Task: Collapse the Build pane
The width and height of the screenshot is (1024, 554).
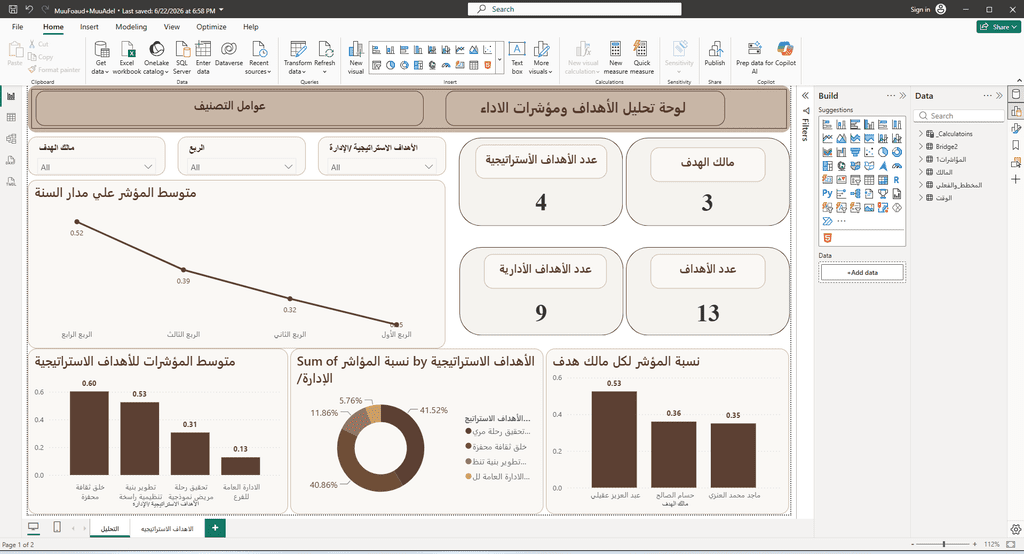Action: coord(903,95)
